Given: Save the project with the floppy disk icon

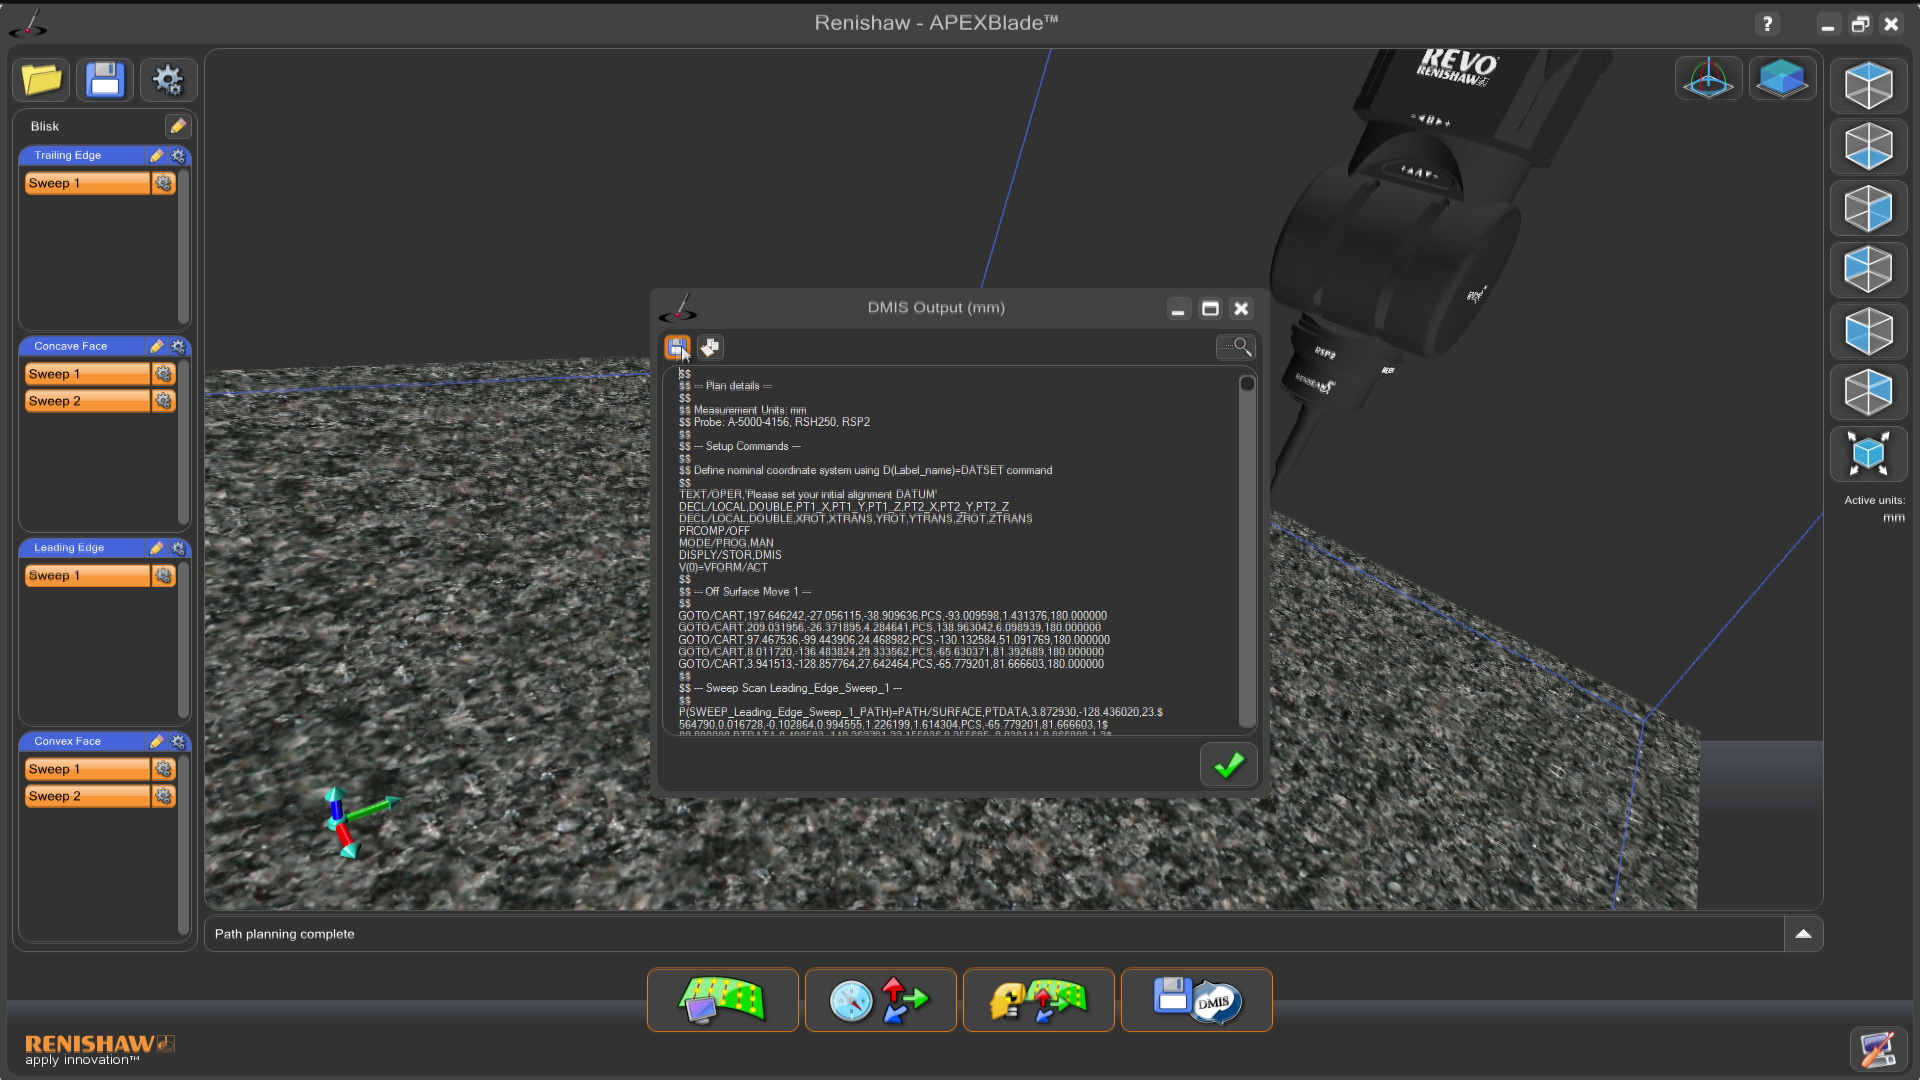Looking at the screenshot, I should click(x=105, y=80).
